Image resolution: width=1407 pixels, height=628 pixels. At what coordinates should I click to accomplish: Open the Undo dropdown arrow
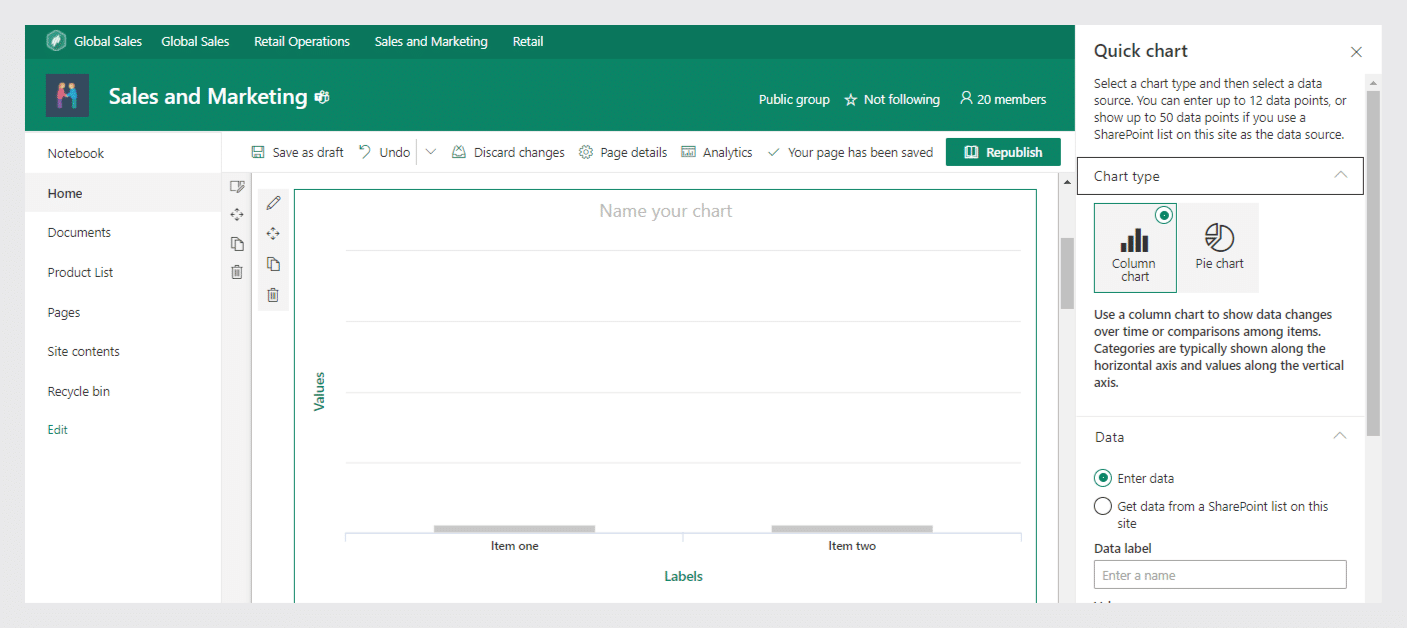click(x=430, y=152)
